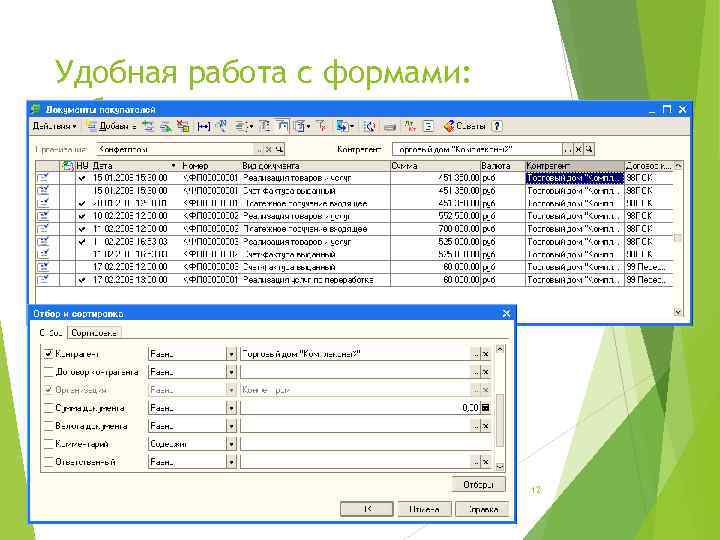Select row with sum 700 000,00
The image size is (720, 540).
point(354,229)
